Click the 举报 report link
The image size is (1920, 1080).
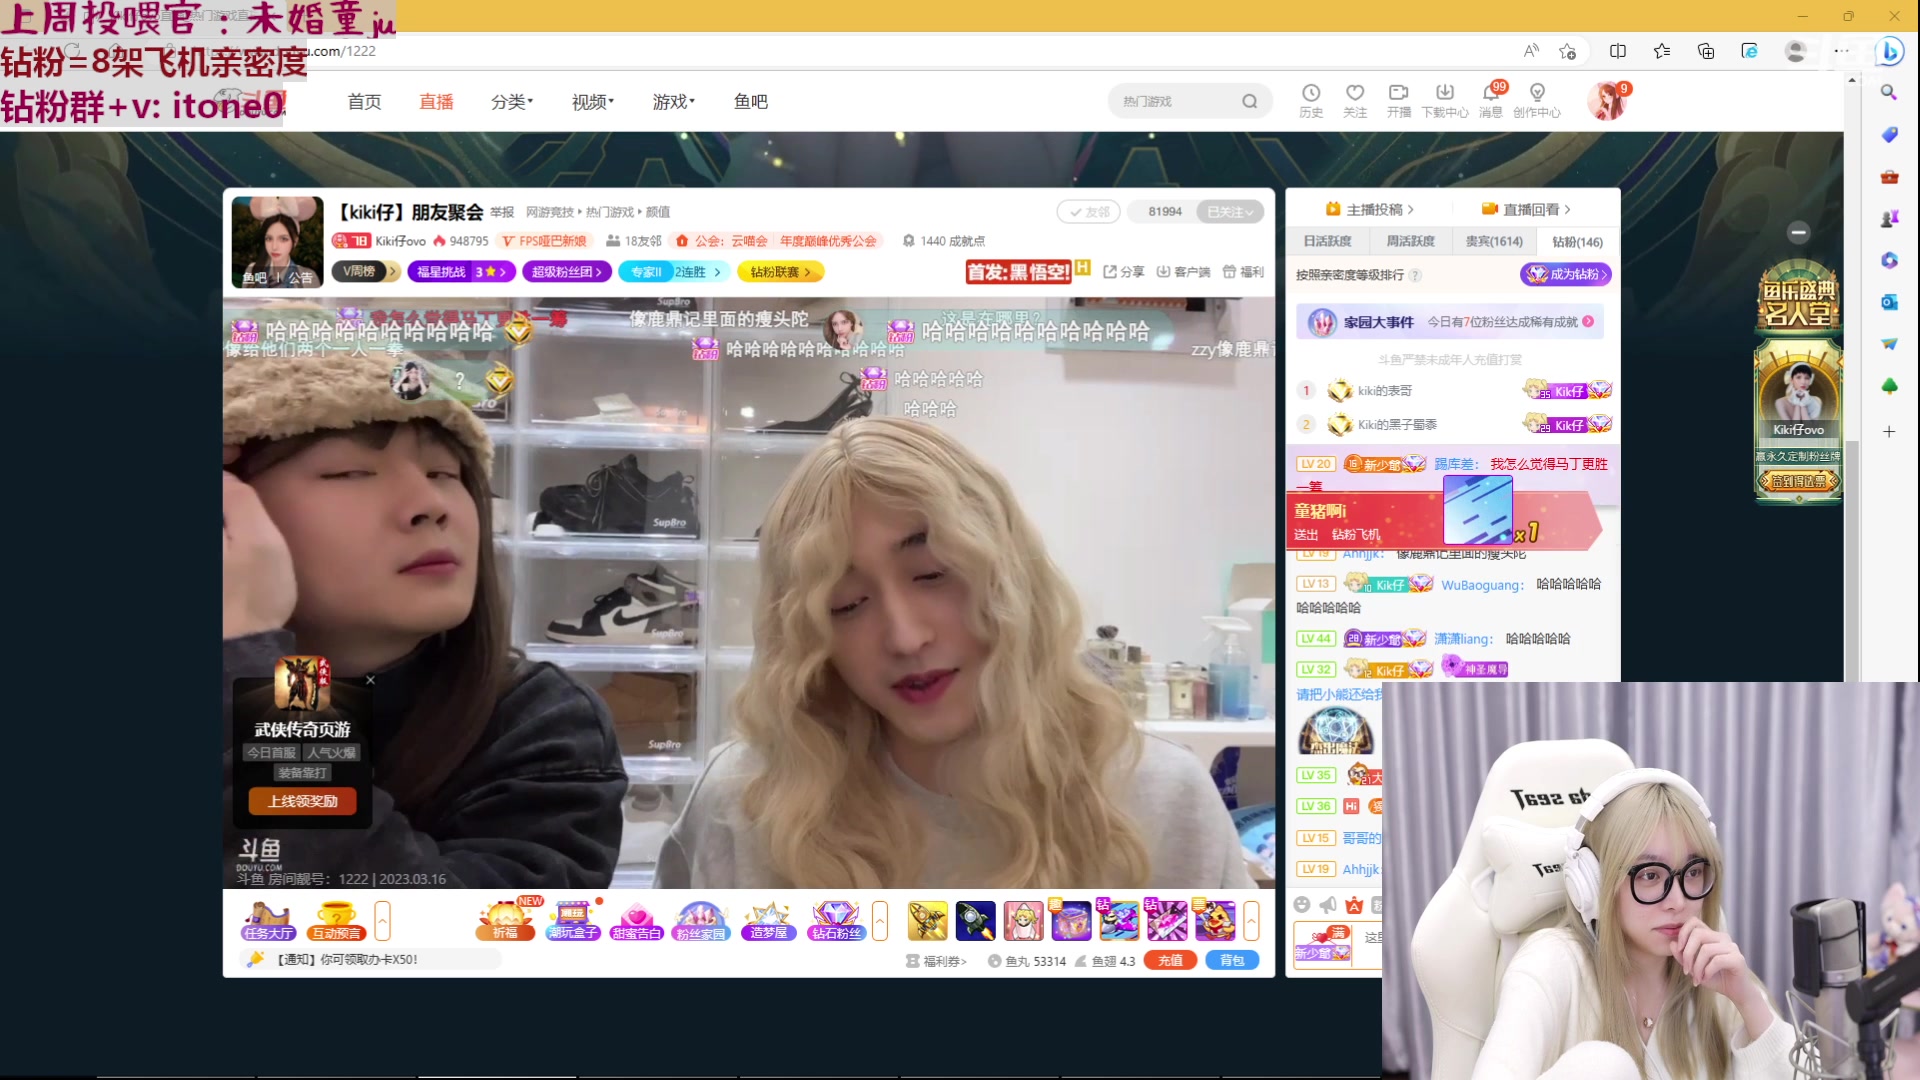(502, 212)
